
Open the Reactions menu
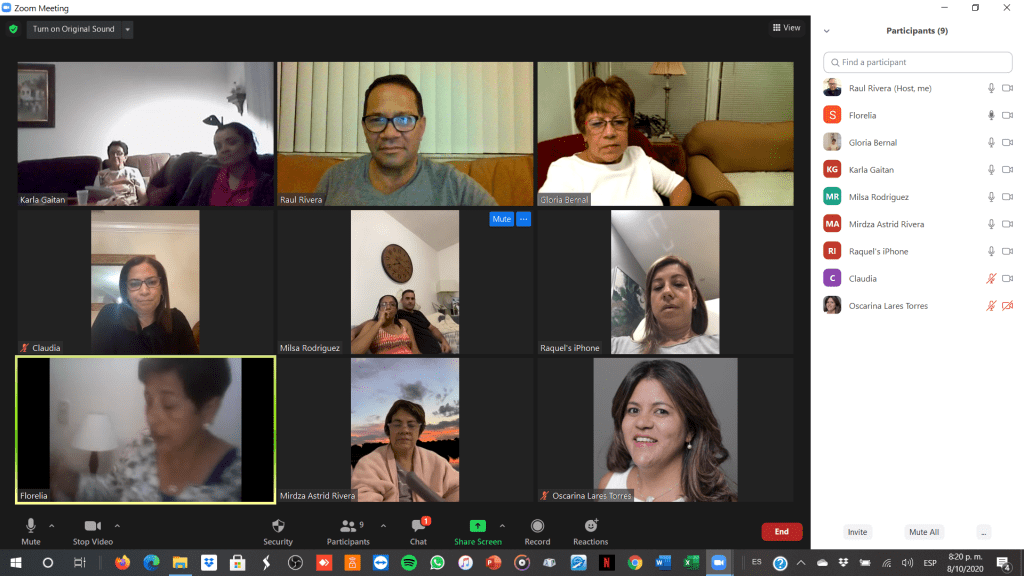click(590, 526)
